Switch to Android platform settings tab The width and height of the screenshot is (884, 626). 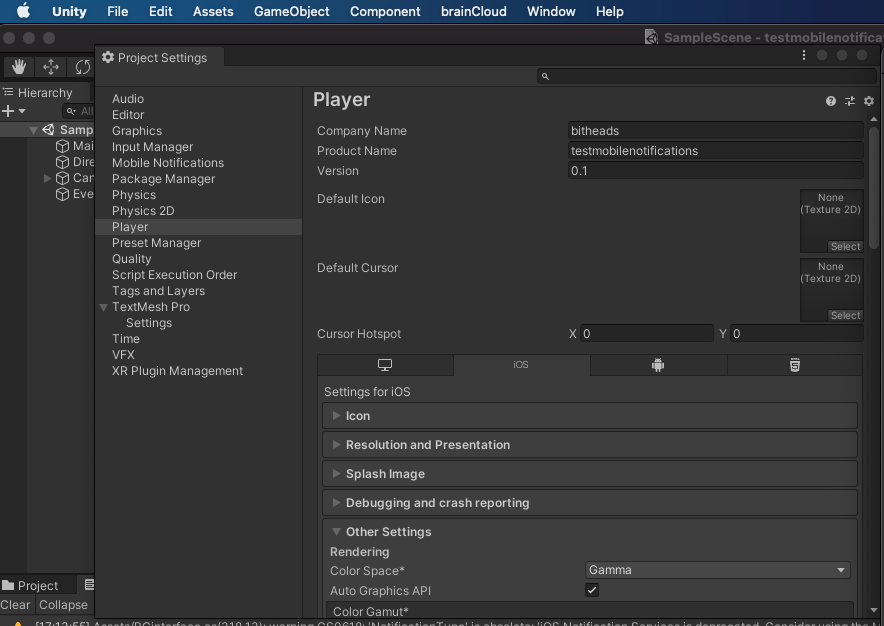[658, 365]
